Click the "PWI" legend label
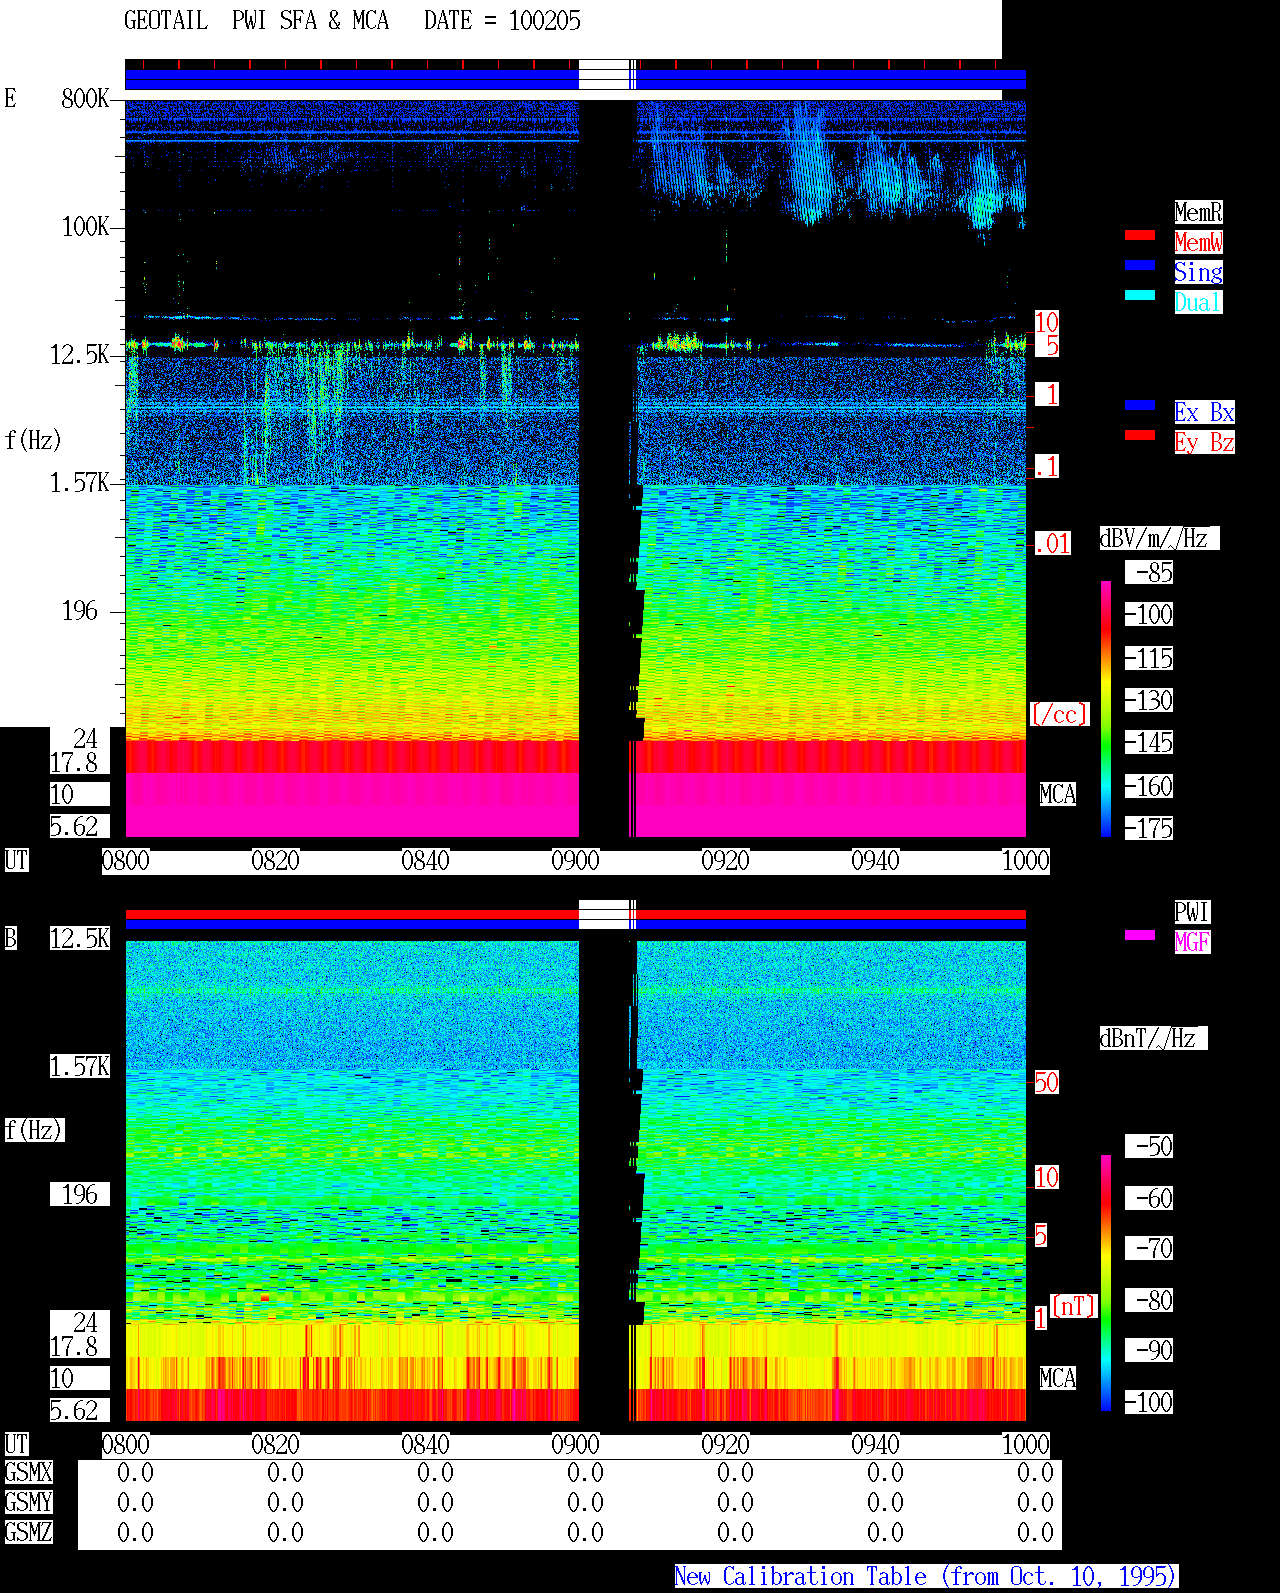Screen dimensions: 1280x1593 pos(1192,912)
